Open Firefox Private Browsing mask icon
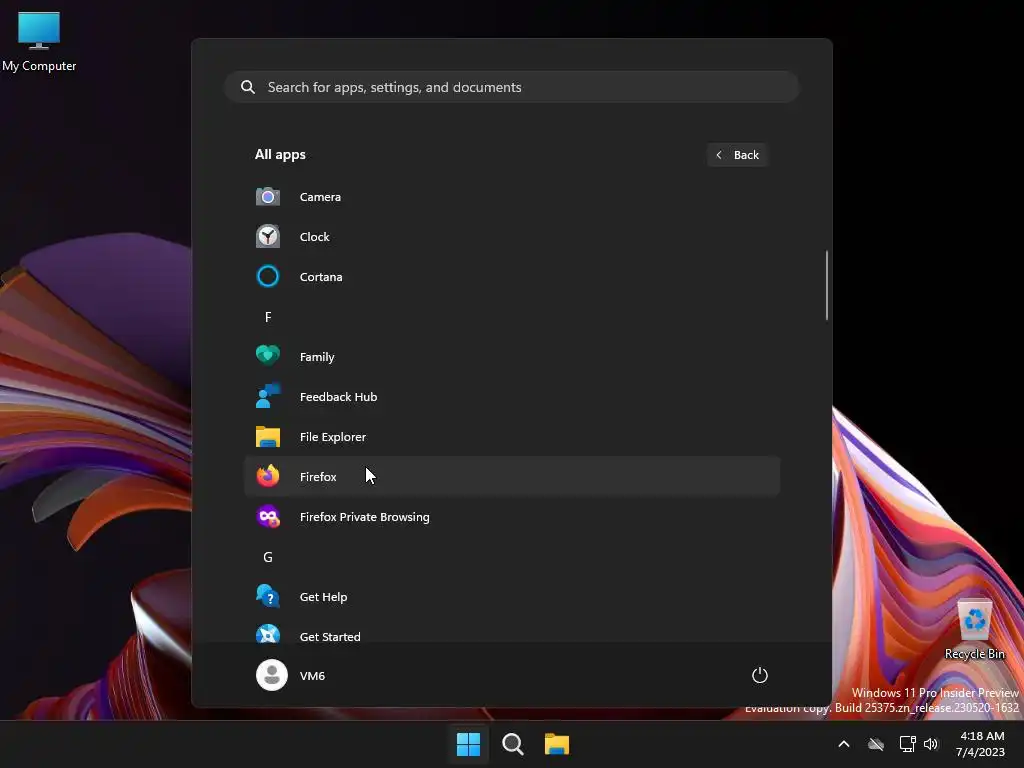The width and height of the screenshot is (1024, 768). (268, 517)
